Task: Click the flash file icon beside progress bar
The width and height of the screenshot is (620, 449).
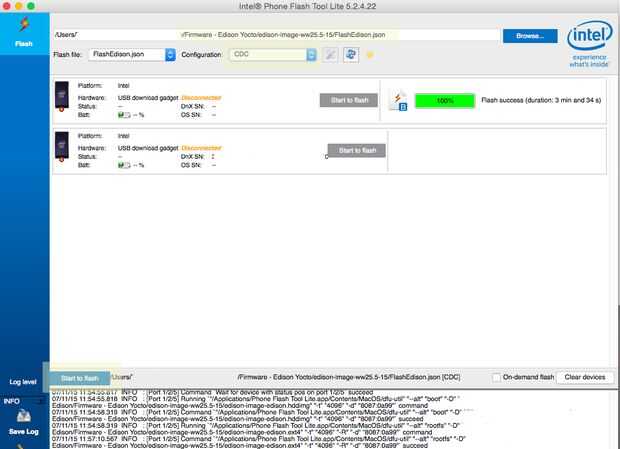Action: coord(399,101)
